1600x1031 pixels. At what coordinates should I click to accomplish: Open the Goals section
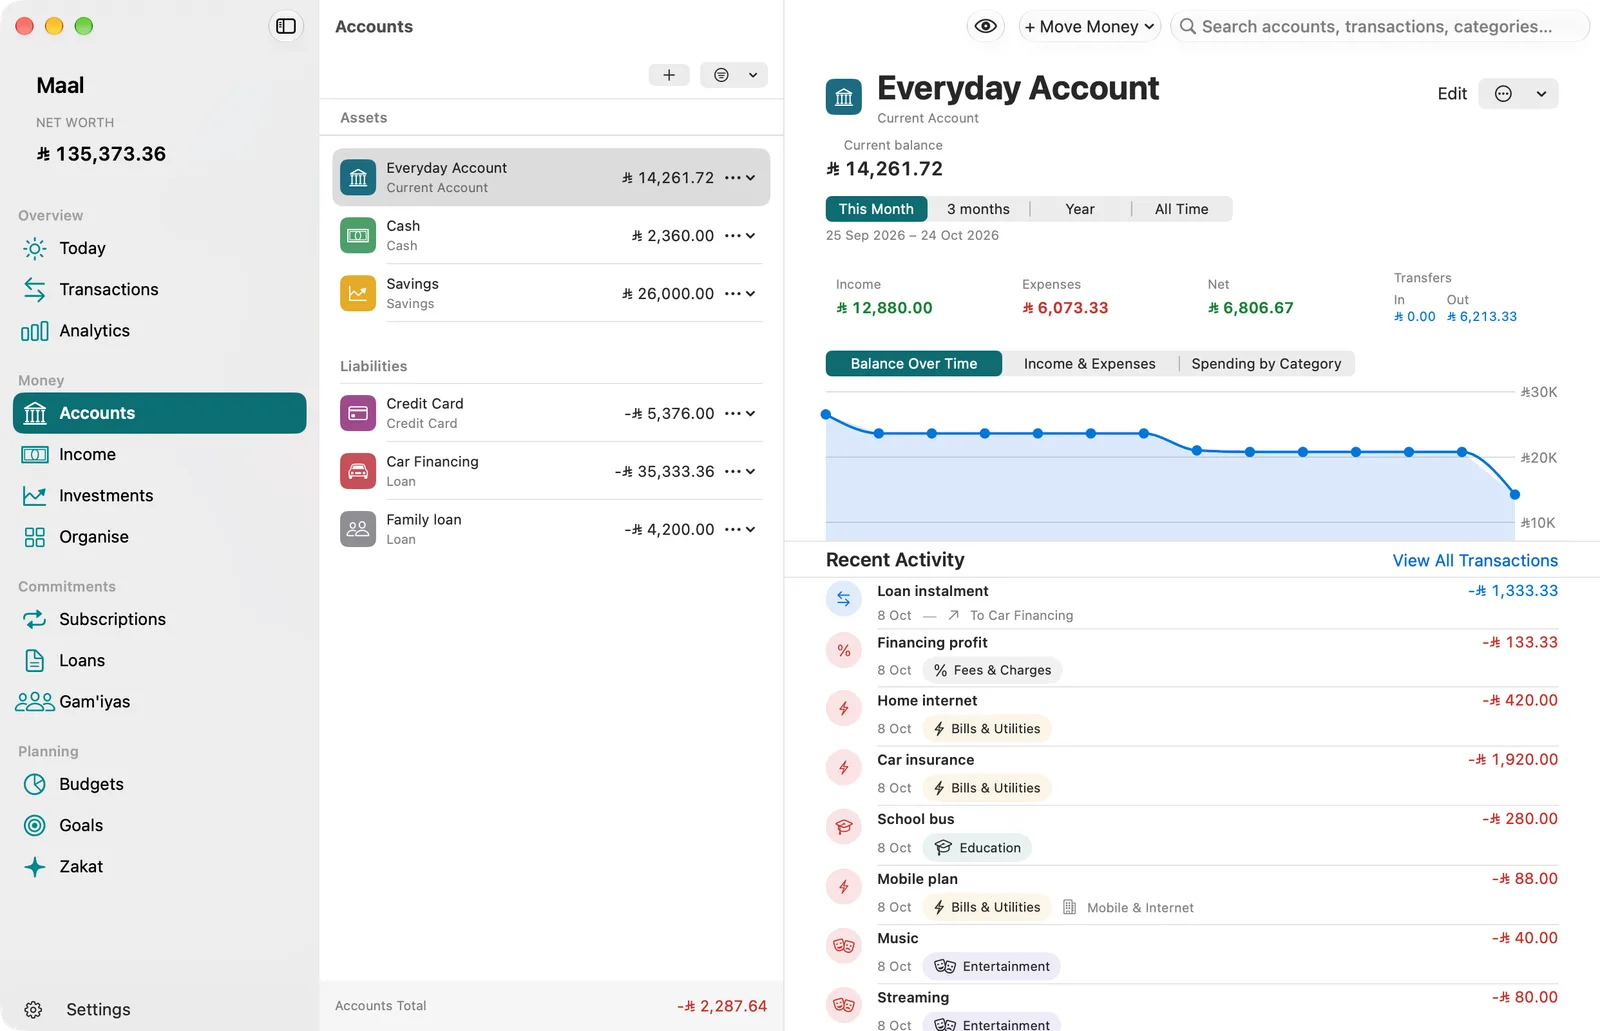160,825
